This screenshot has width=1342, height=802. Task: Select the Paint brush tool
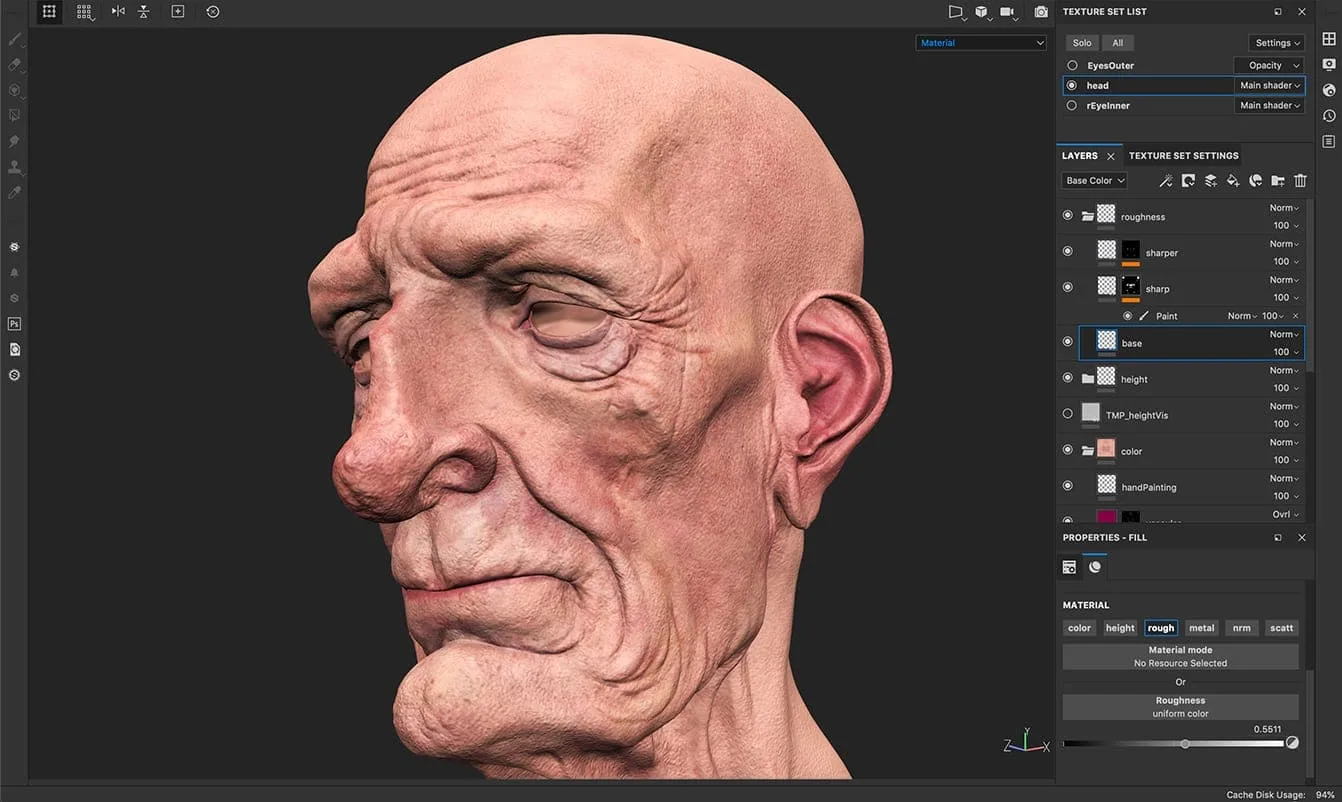pyautogui.click(x=14, y=39)
